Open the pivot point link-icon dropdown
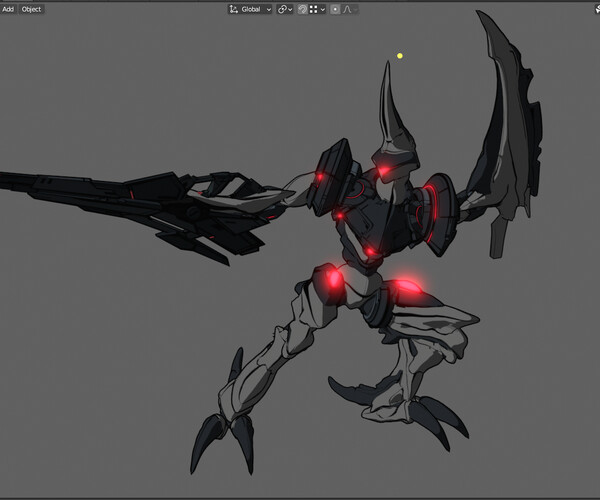 285,9
